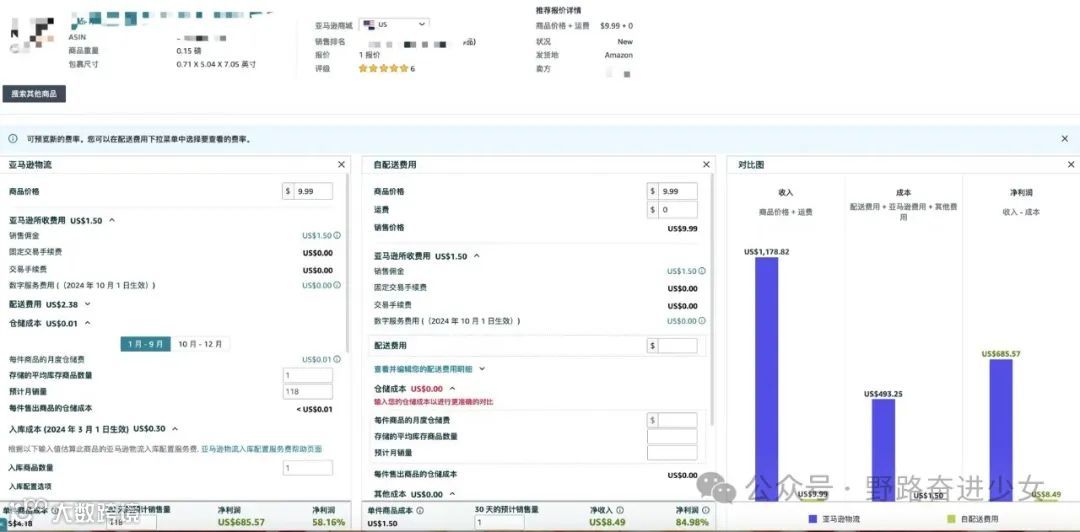Click the 搜索其他商品 button

[34, 94]
